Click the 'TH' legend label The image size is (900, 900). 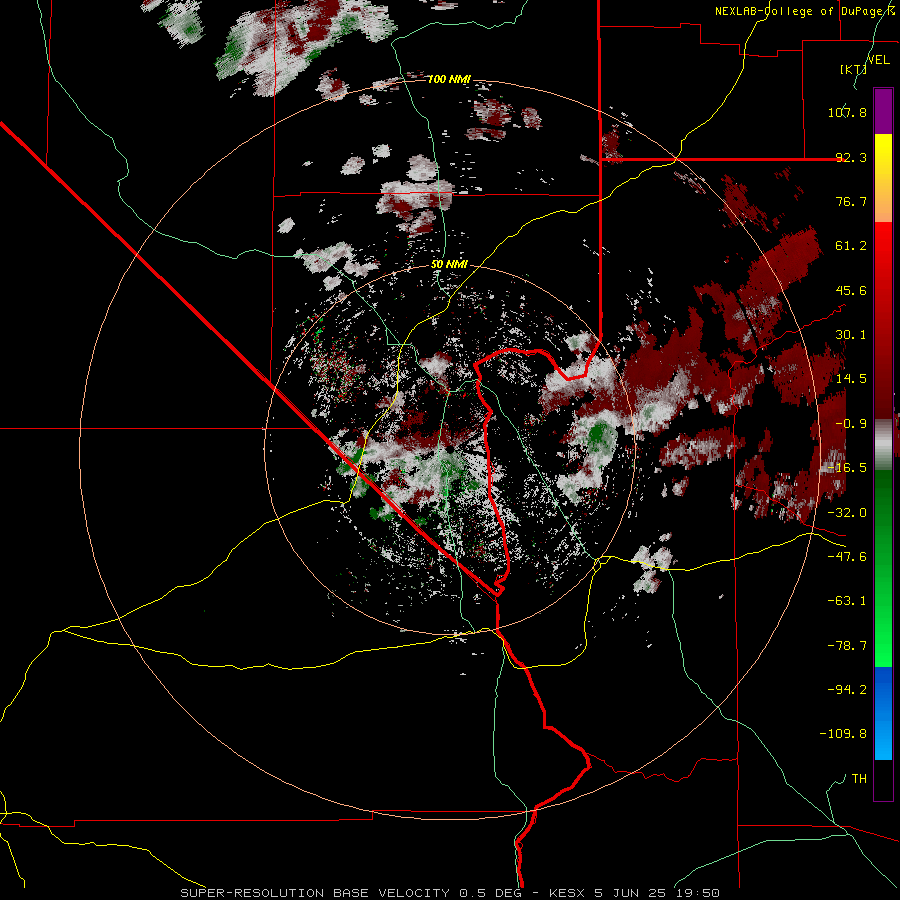pos(859,778)
